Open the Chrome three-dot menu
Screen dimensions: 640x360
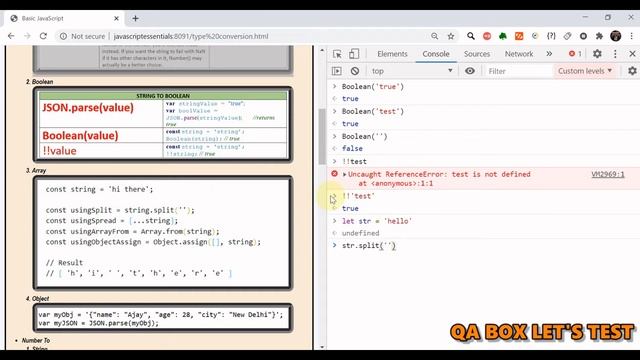pos(631,36)
